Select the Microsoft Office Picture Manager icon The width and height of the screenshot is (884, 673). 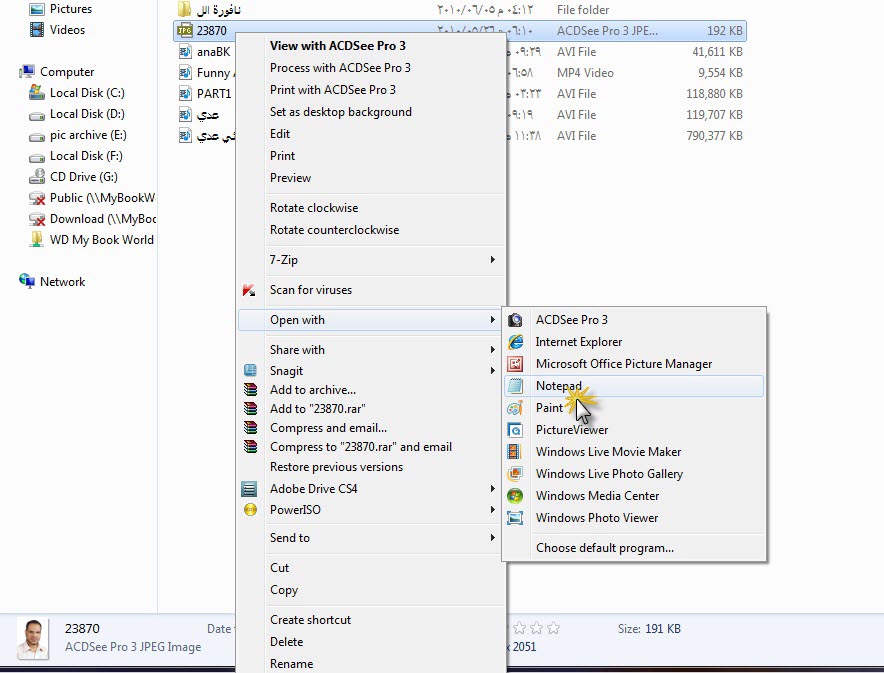click(515, 364)
